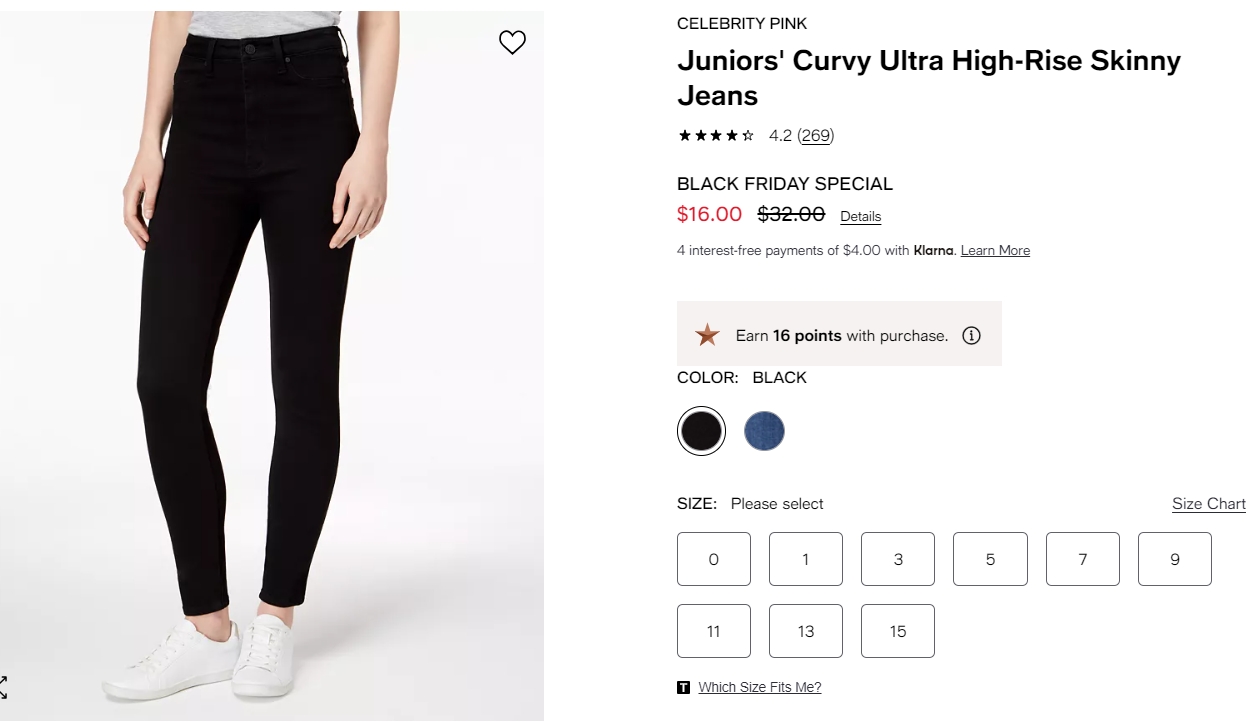Pick size 3
The height and width of the screenshot is (724, 1253).
pyautogui.click(x=898, y=559)
